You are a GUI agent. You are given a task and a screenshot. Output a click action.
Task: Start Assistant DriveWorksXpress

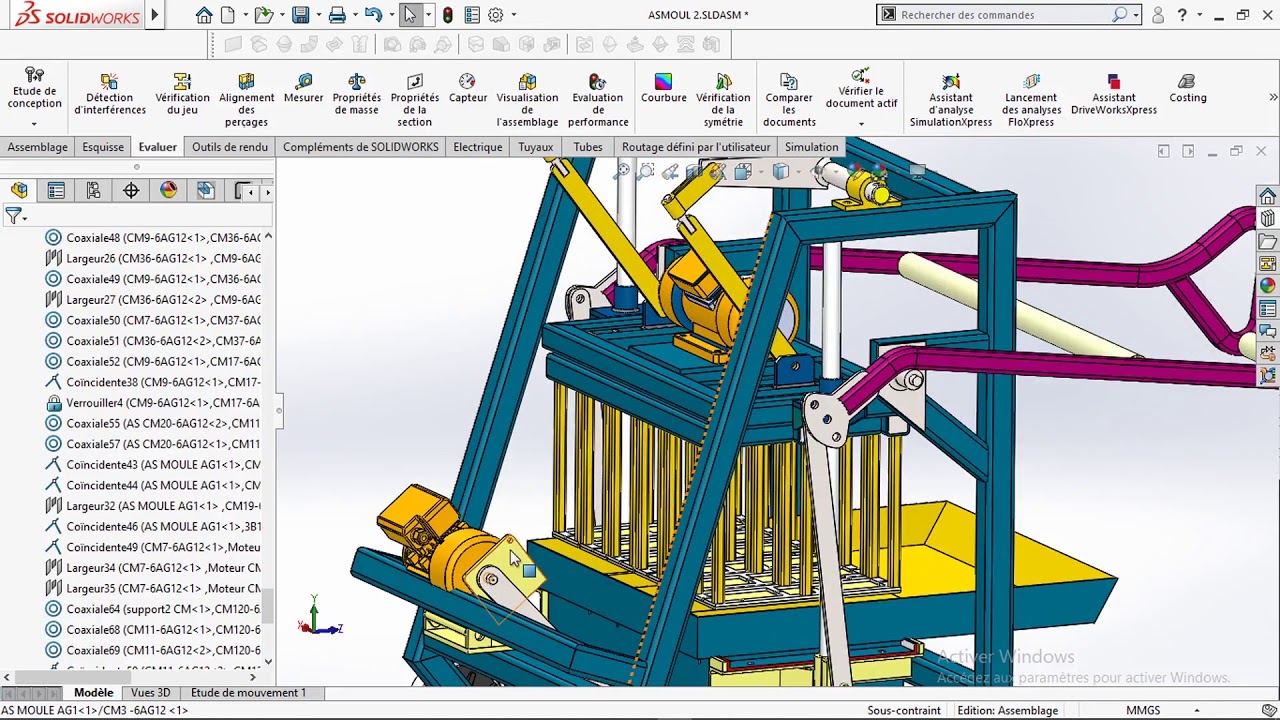pos(1113,94)
